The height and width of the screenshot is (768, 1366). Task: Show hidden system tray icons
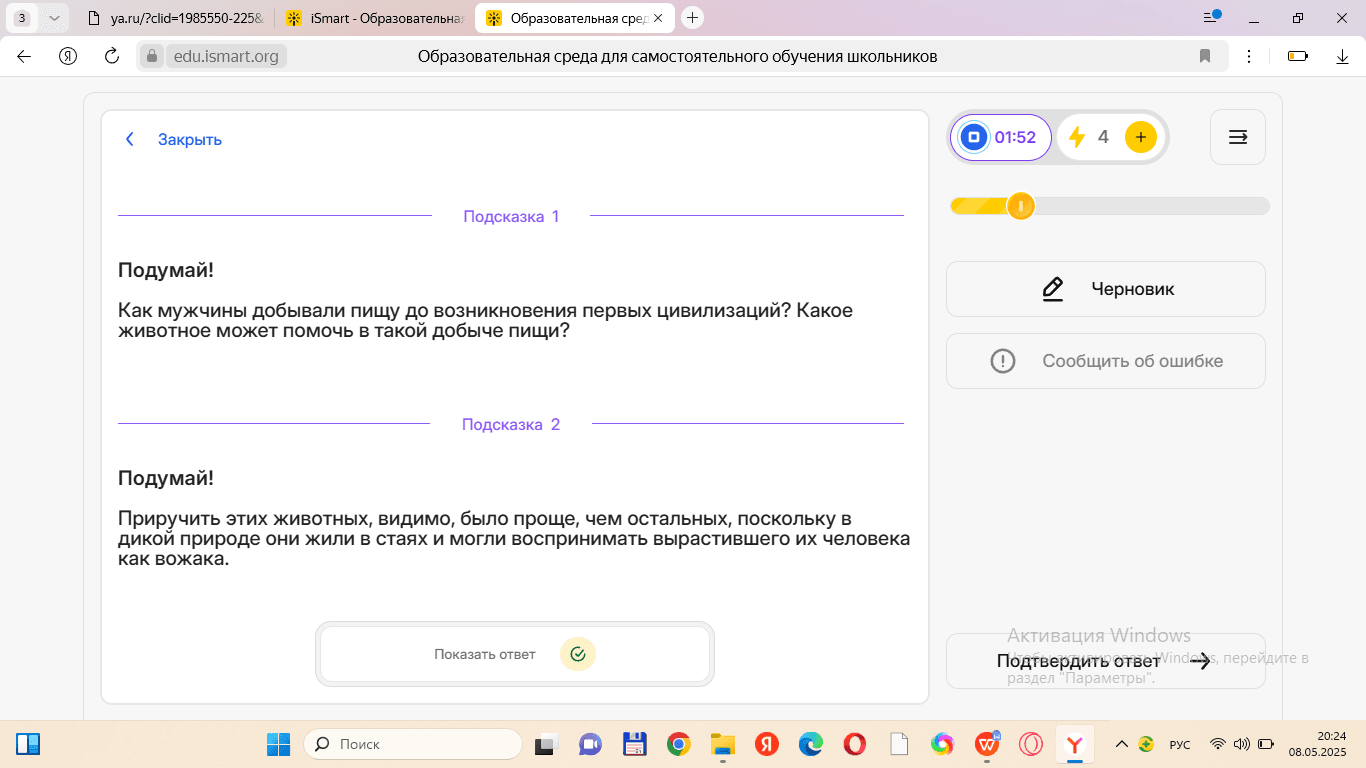coord(1121,744)
